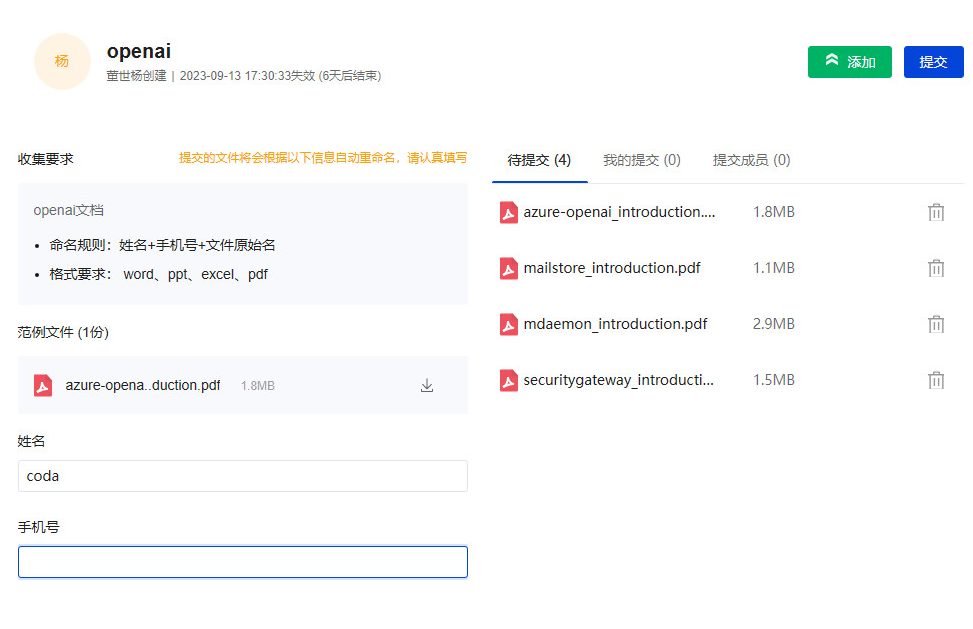This screenshot has height=629, width=973.
Task: Select mailstore_introduction.pdf file name
Action: pyautogui.click(x=612, y=268)
